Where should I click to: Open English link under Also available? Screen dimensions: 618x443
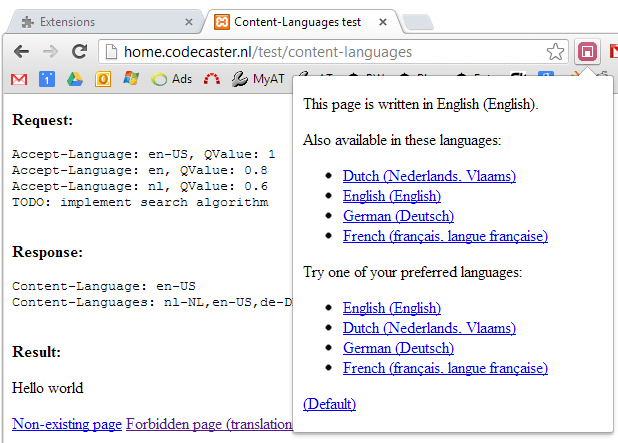coord(392,196)
